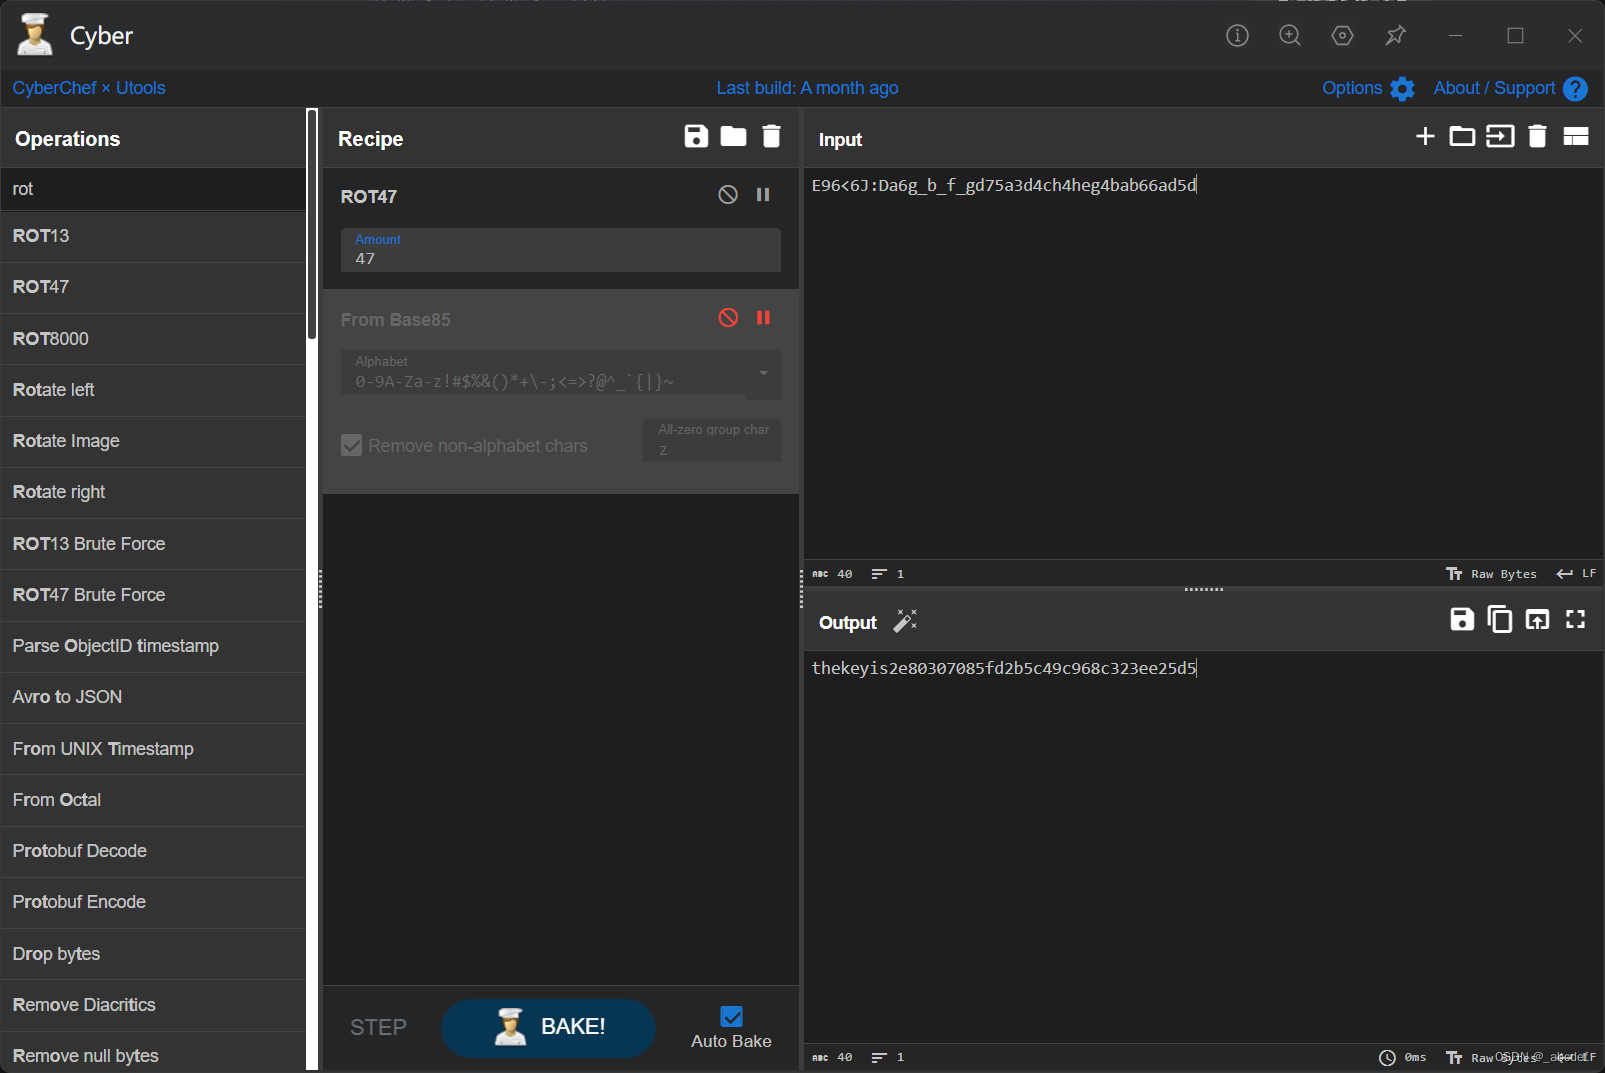Click the input text area
This screenshot has height=1073, width=1605.
click(1203, 363)
